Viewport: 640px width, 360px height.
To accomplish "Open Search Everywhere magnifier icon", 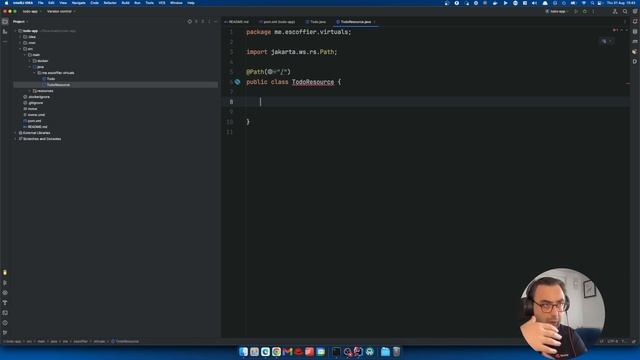I will [625, 11].
